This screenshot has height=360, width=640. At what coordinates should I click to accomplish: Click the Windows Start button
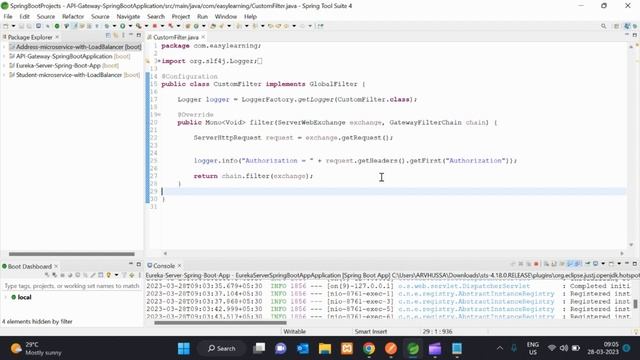184,349
